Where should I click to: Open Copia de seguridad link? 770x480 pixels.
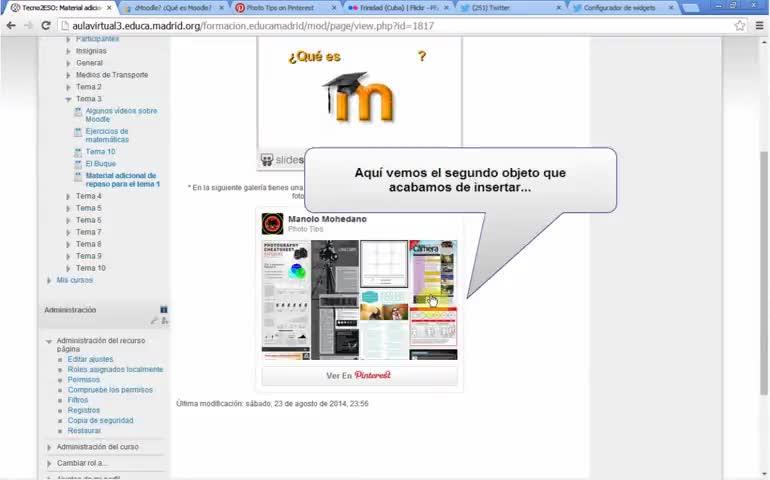click(100, 421)
